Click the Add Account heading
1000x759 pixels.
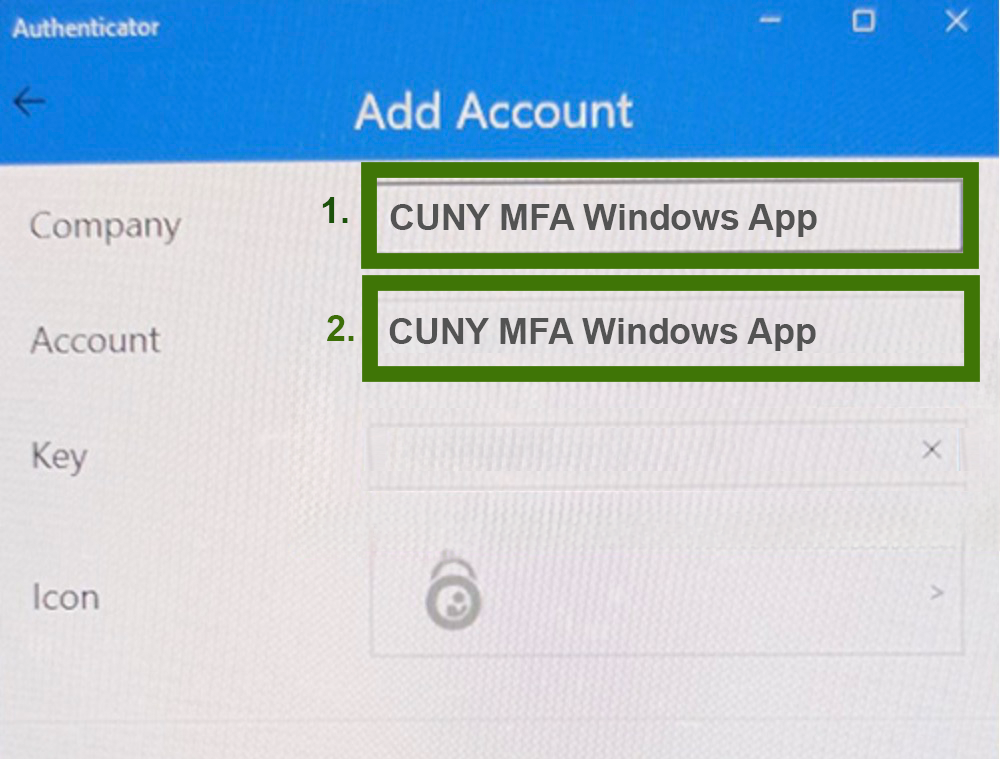494,111
